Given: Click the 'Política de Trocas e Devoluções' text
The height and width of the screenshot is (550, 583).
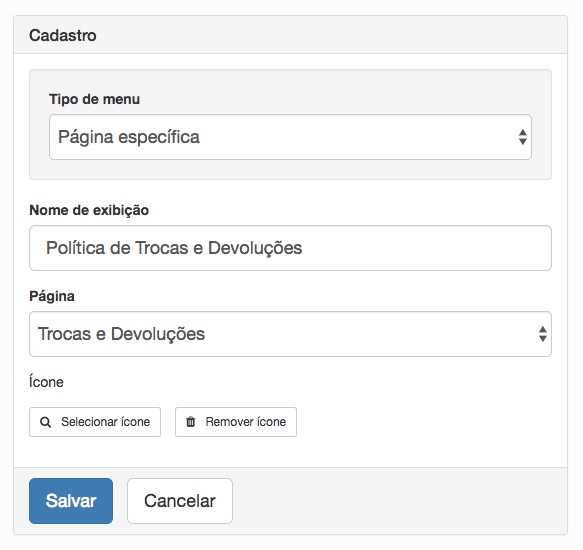Looking at the screenshot, I should [174, 248].
